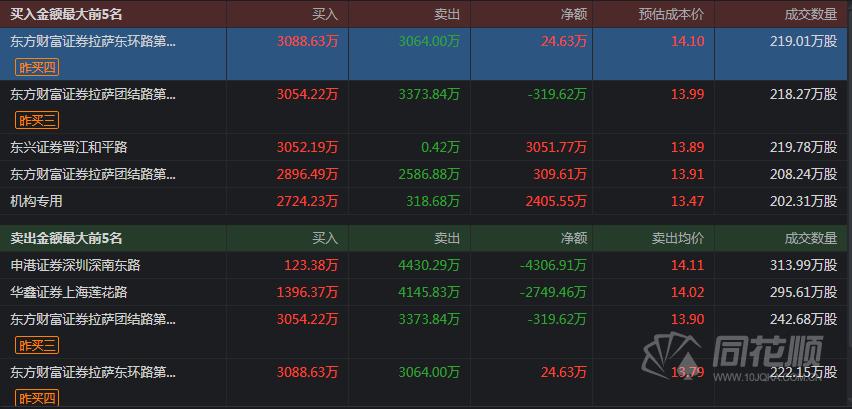The height and width of the screenshot is (409, 852).
Task: Click the 卖出金额最大前5名 section header
Action: tap(66, 238)
